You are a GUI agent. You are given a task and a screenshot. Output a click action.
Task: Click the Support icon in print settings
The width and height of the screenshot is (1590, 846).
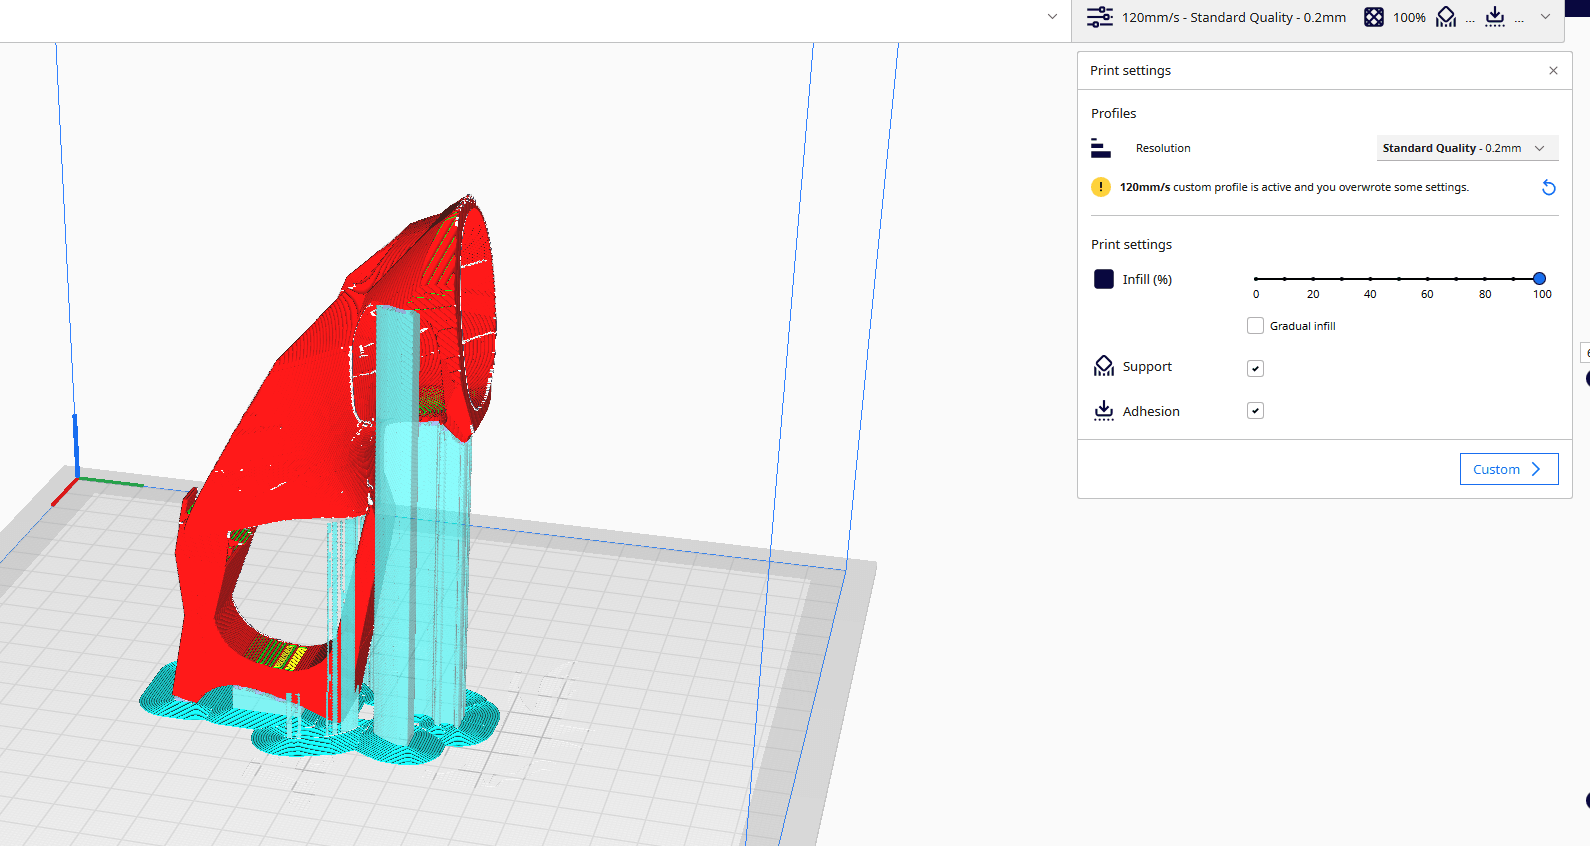pyautogui.click(x=1104, y=367)
